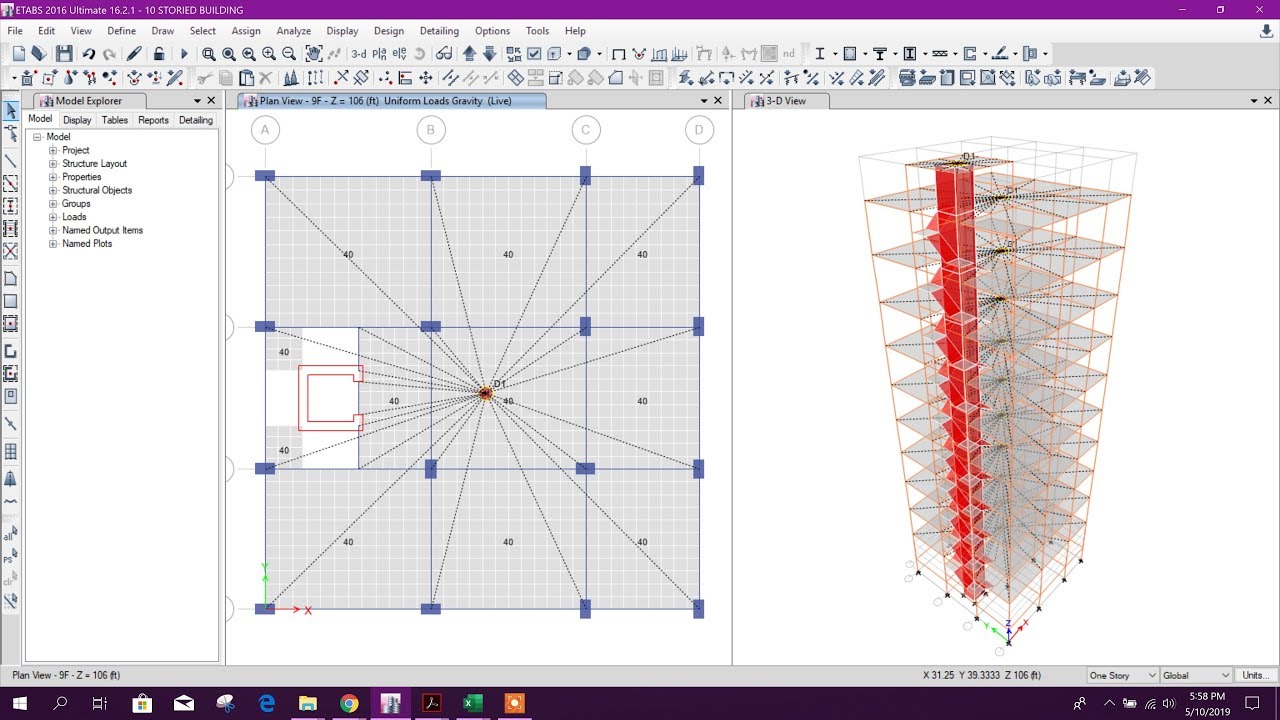Screen dimensions: 1280x720
Task: Open Plan View window options dropdown arrow
Action: [704, 101]
